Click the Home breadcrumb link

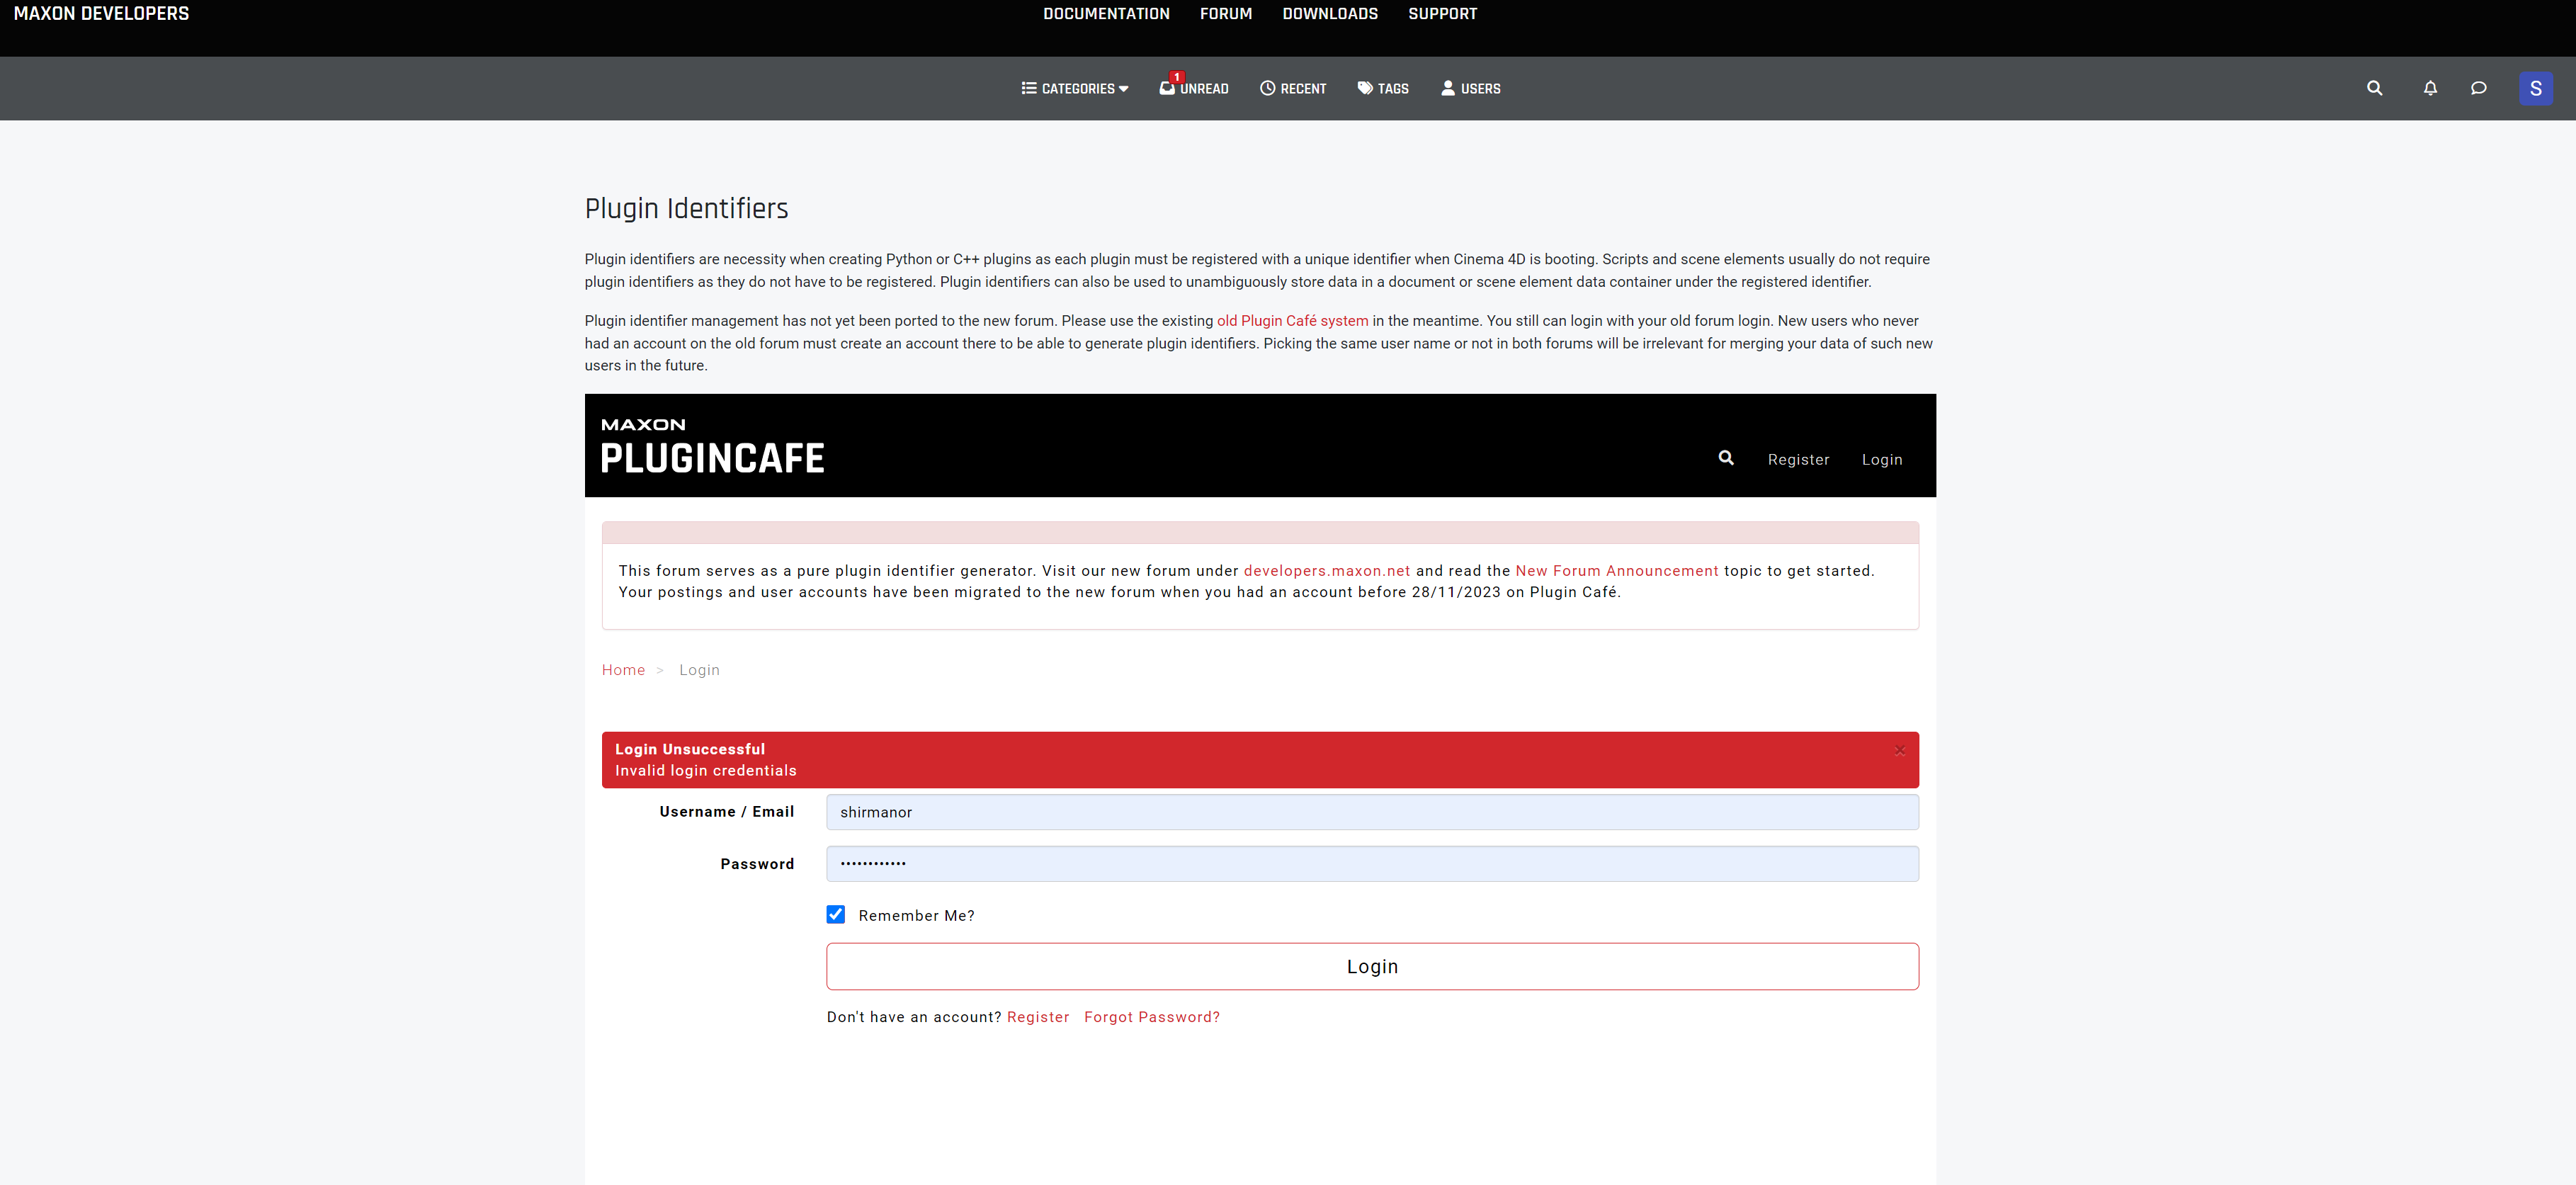coord(623,670)
